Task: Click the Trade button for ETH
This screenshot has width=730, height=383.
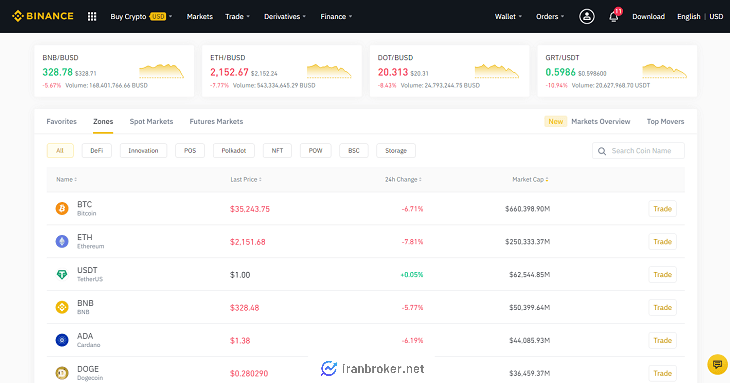Action: (662, 242)
